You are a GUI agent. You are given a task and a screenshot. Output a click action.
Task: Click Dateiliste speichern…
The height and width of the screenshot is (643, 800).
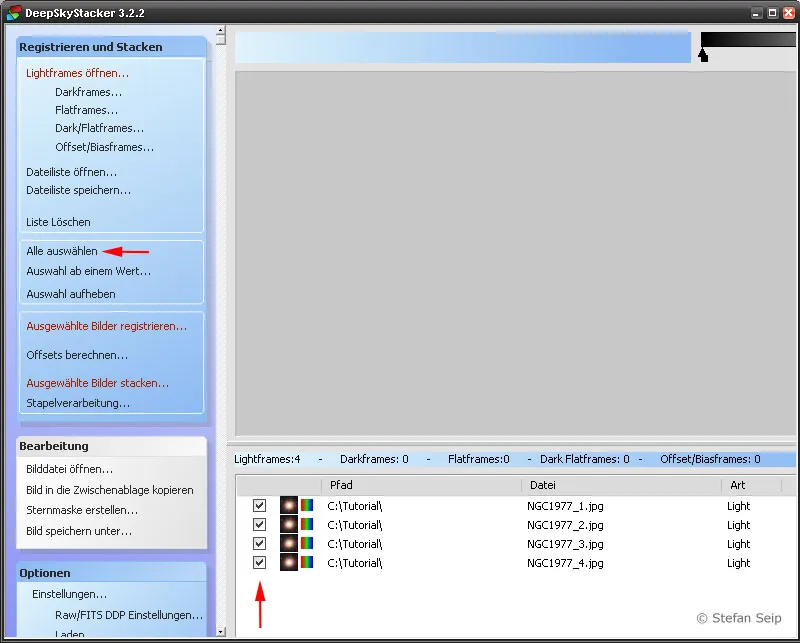click(x=79, y=190)
